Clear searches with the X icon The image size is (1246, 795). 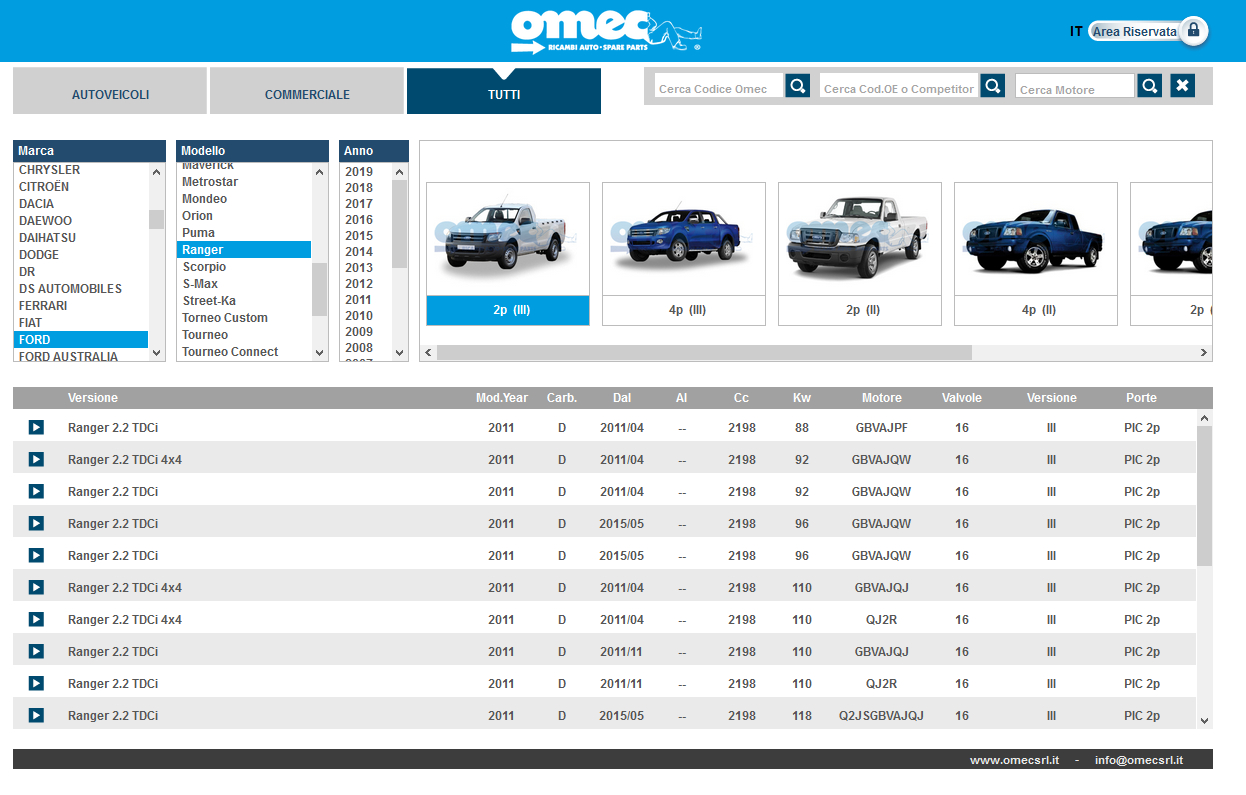click(x=1182, y=86)
